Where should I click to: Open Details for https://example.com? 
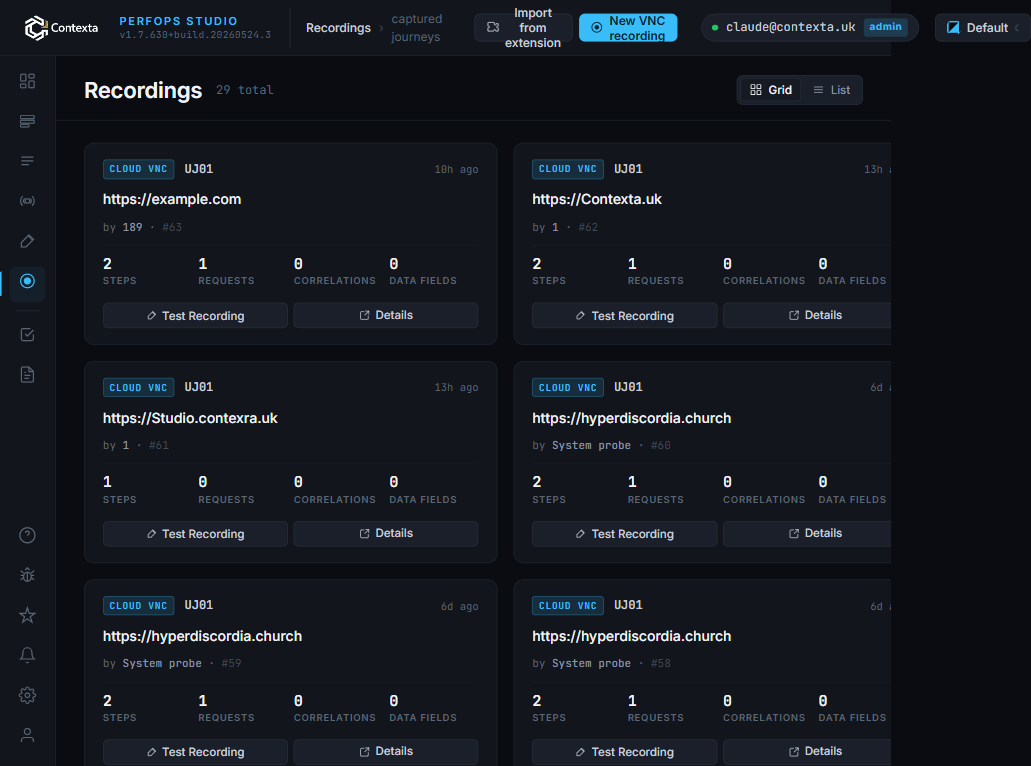(386, 316)
